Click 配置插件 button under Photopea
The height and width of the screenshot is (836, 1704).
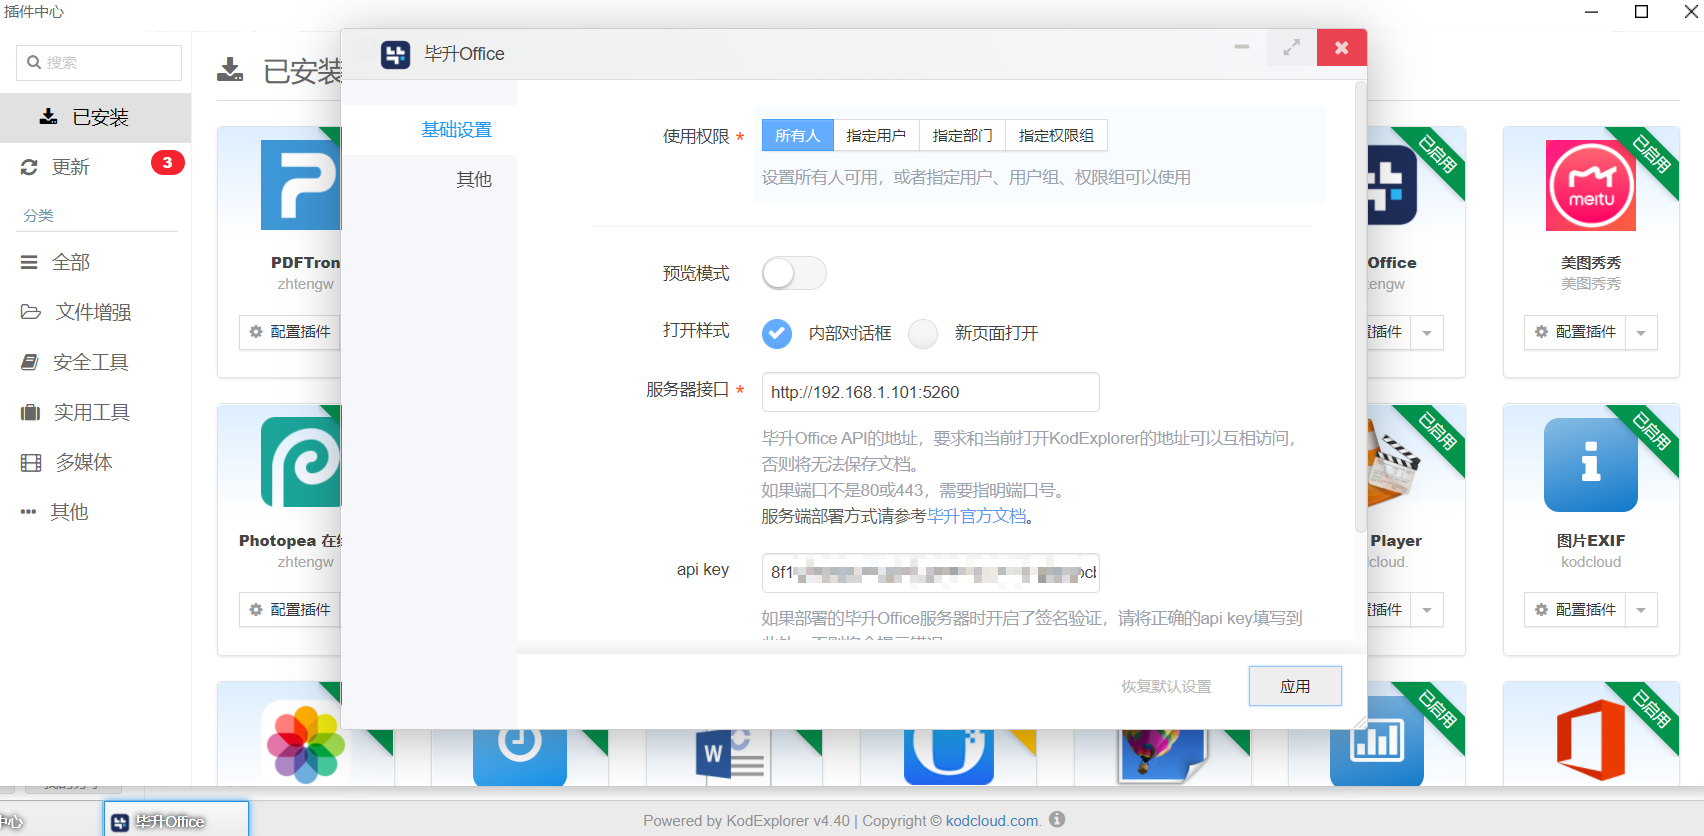(290, 610)
